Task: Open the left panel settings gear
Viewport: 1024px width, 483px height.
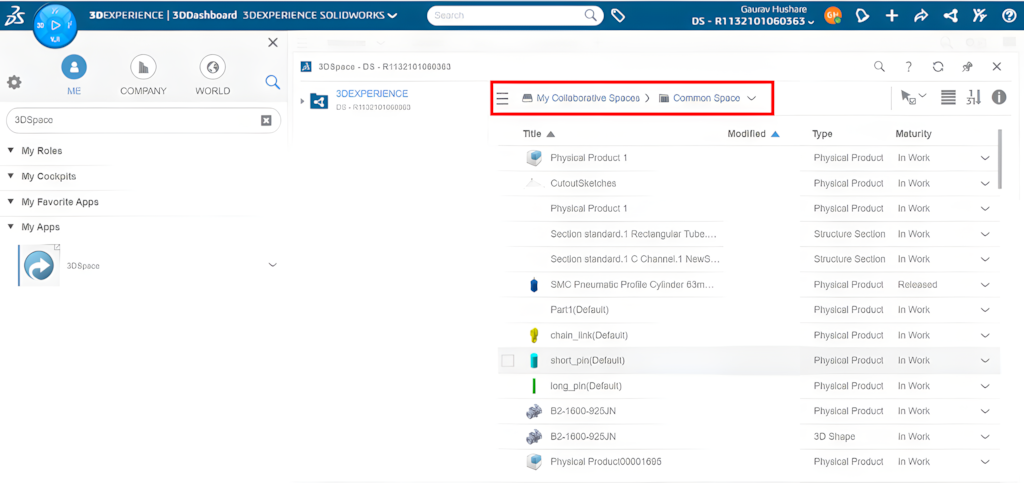Action: coord(14,83)
